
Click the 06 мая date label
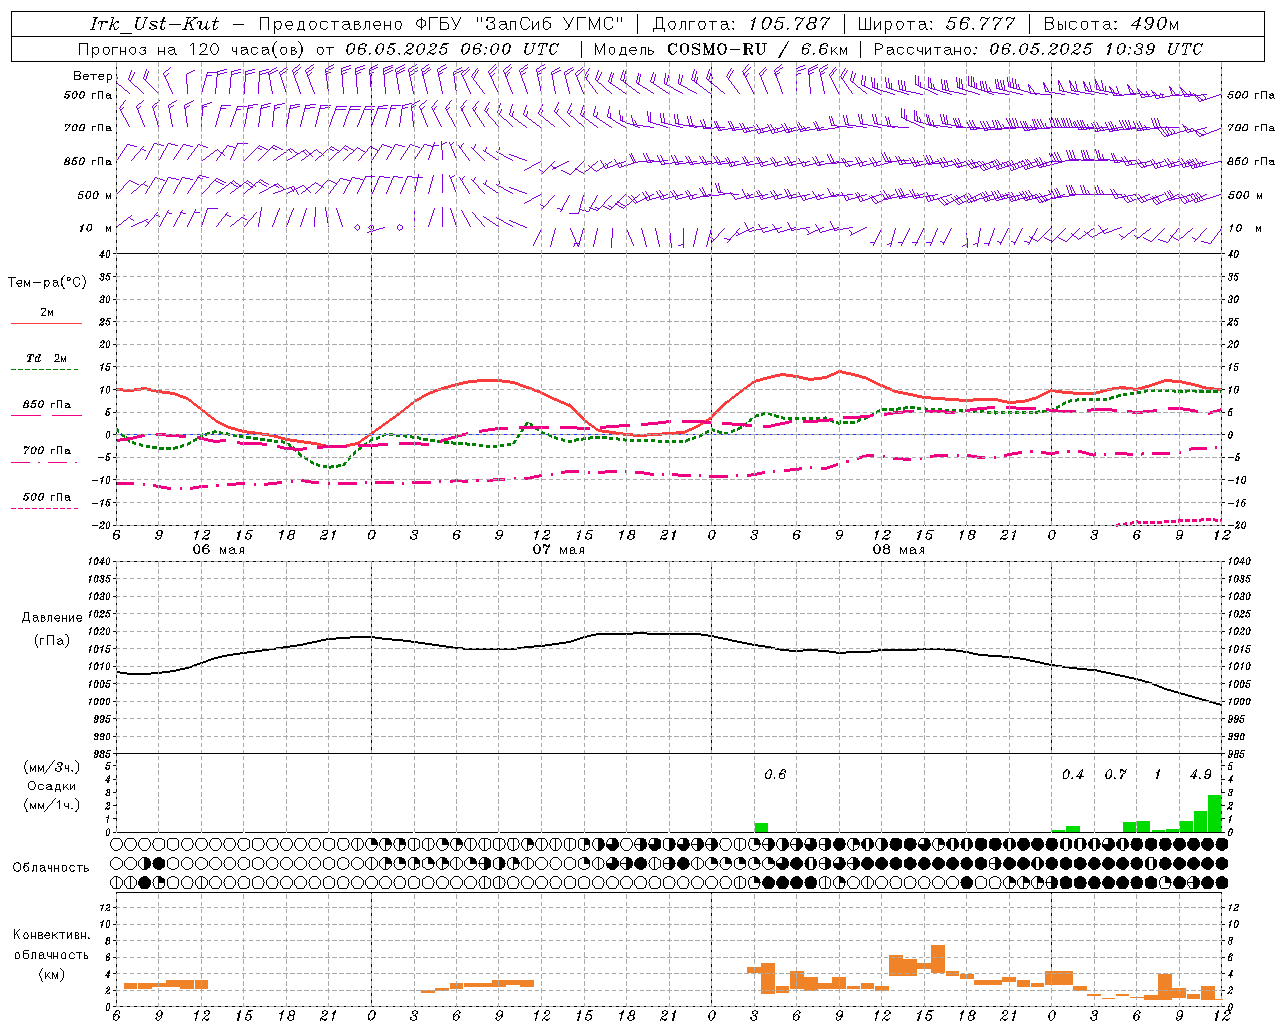218,550
